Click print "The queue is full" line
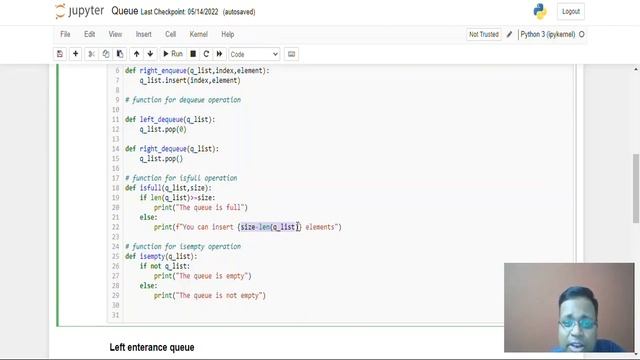The height and width of the screenshot is (360, 640). 201,208
